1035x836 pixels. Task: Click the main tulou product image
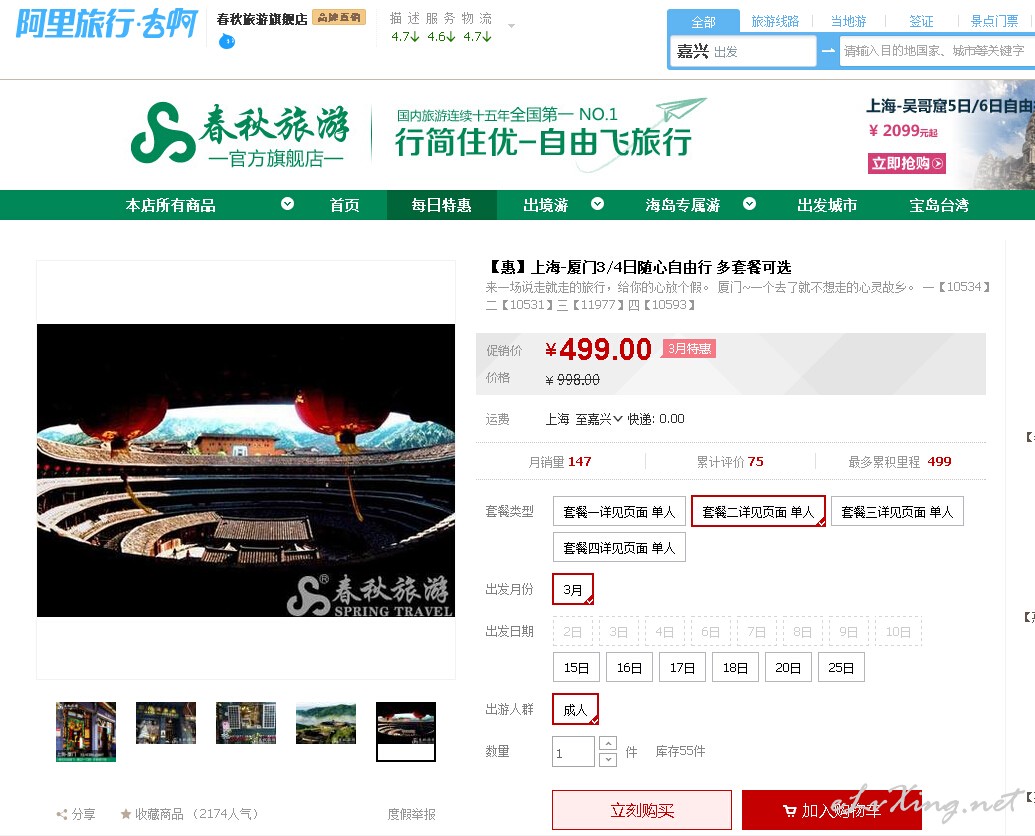click(246, 470)
